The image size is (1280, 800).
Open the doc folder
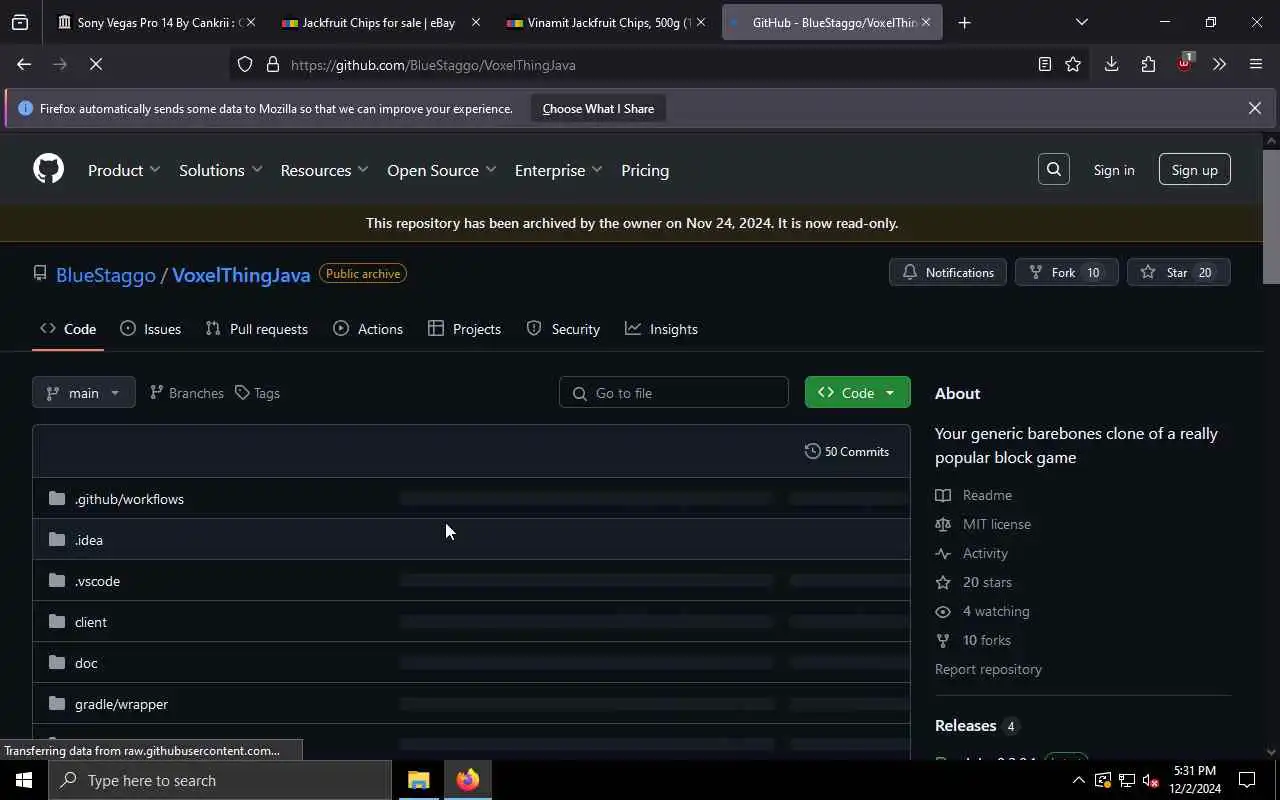click(x=86, y=663)
